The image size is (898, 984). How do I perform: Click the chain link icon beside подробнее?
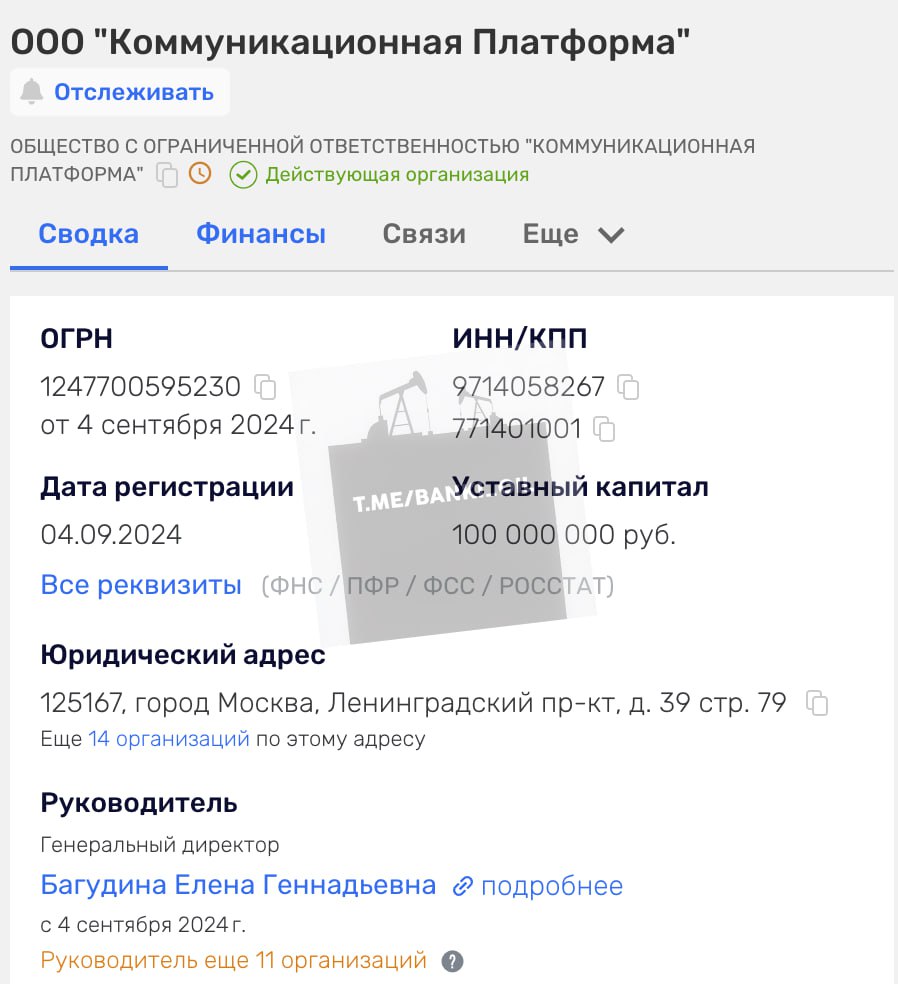pyautogui.click(x=462, y=886)
